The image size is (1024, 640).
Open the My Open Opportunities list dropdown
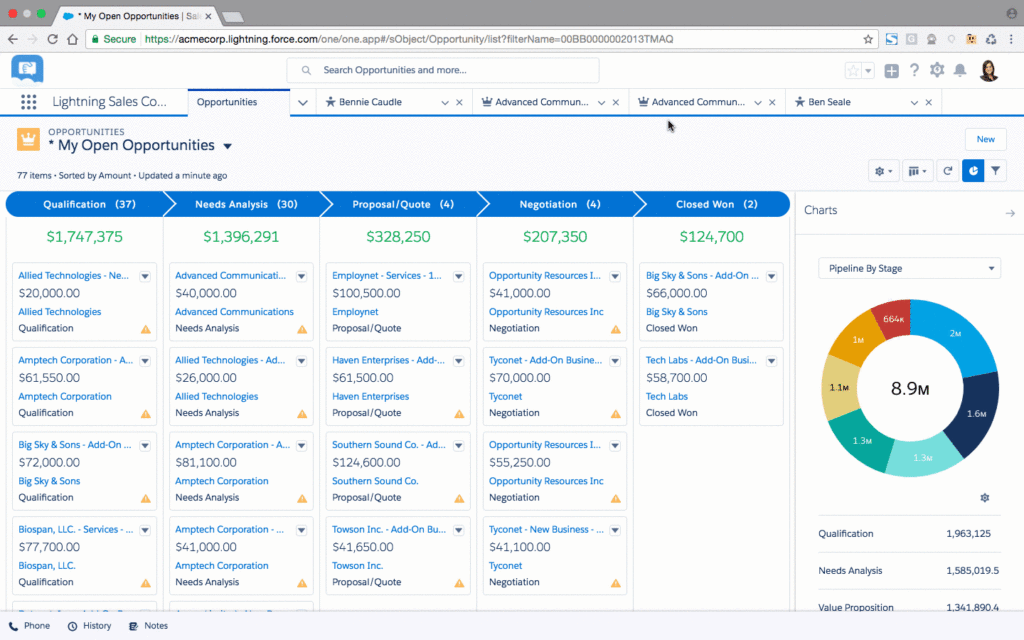point(227,144)
